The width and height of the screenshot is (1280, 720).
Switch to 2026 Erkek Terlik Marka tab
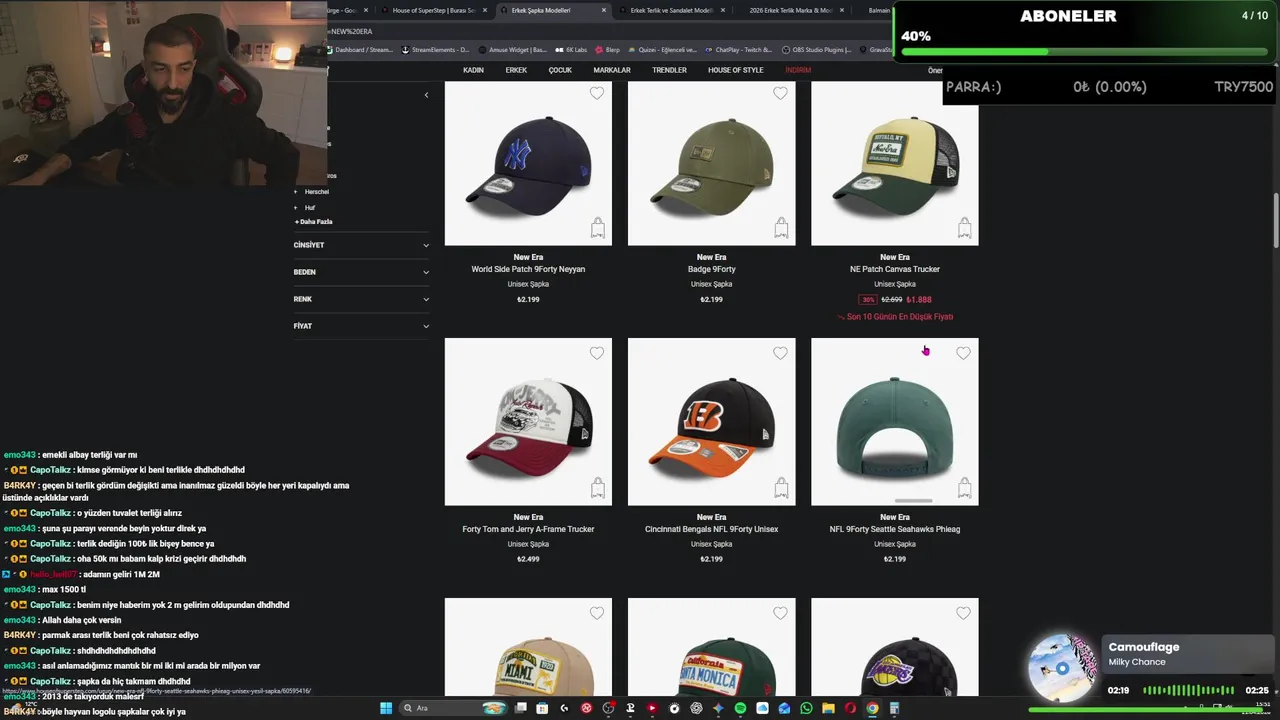(x=790, y=10)
